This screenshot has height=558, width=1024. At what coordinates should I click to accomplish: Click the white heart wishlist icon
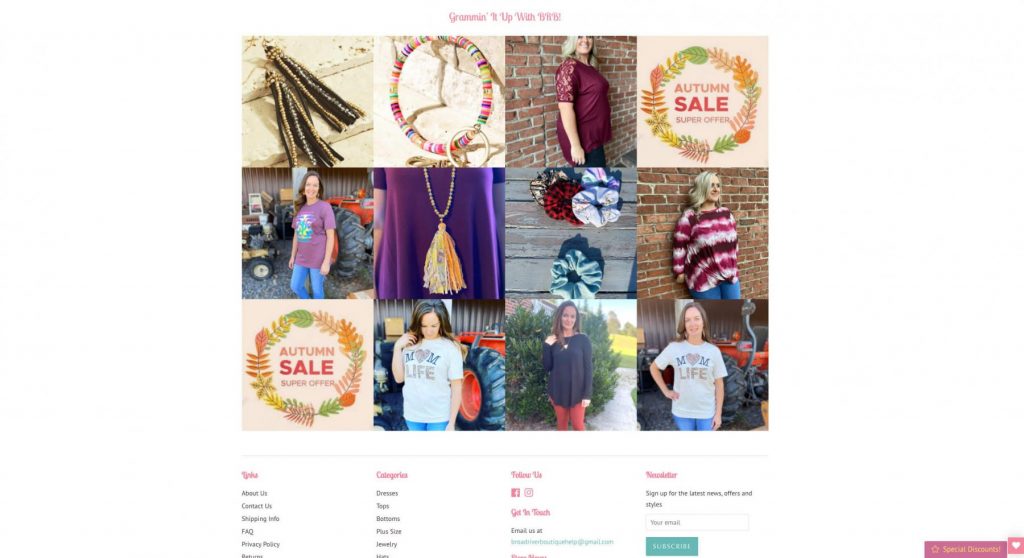[1016, 546]
